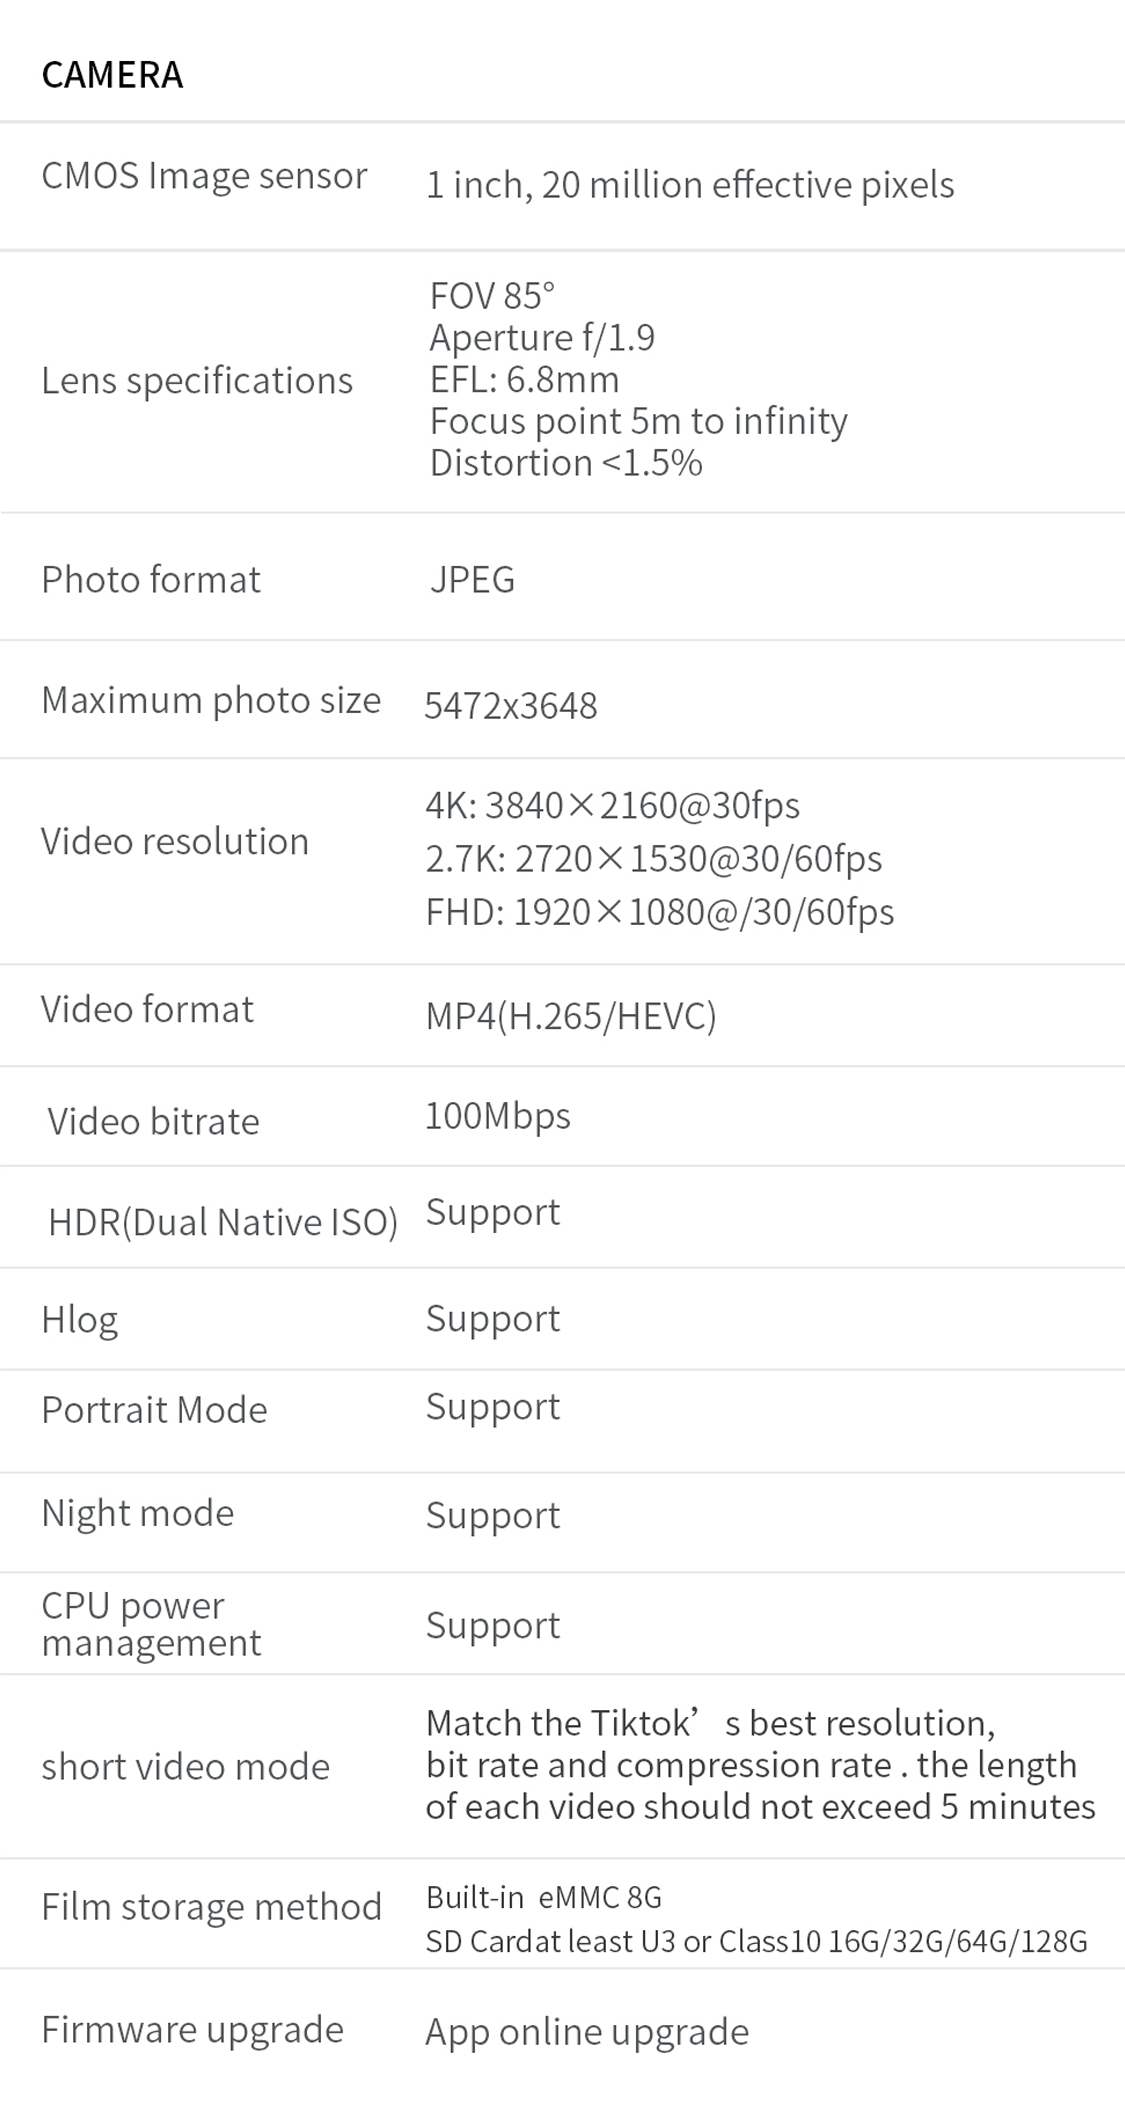Select the HDR(Dual Native ISO) label
The width and height of the screenshot is (1125, 2107).
click(x=223, y=1223)
